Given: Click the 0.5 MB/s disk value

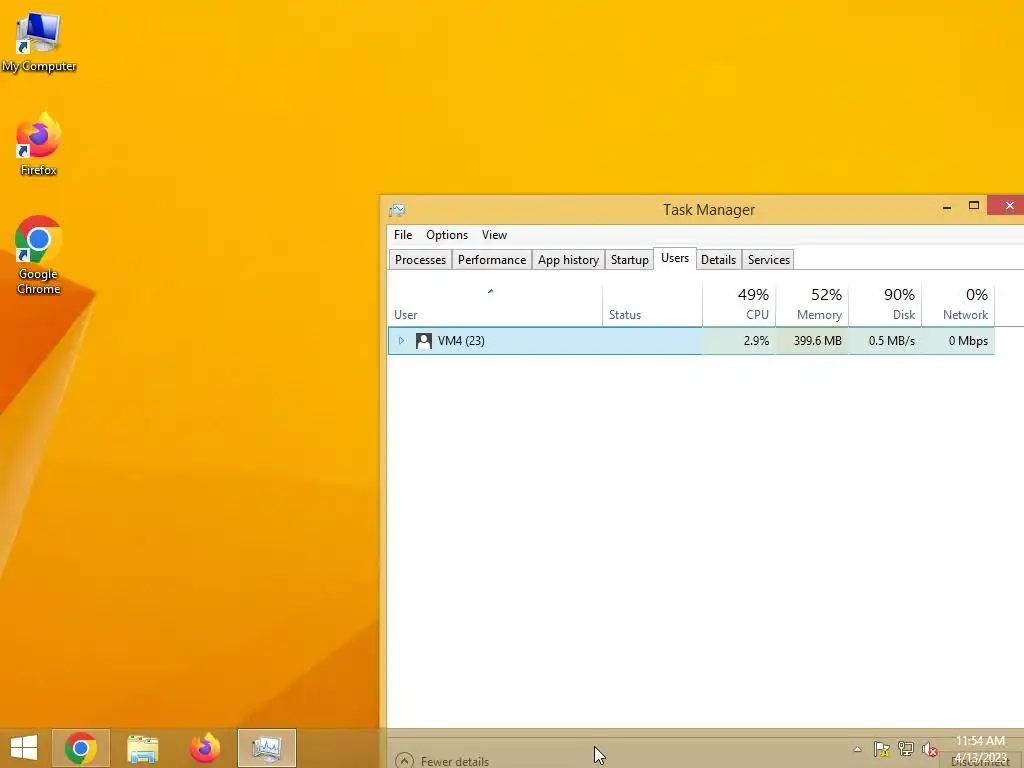Looking at the screenshot, I should [x=891, y=341].
